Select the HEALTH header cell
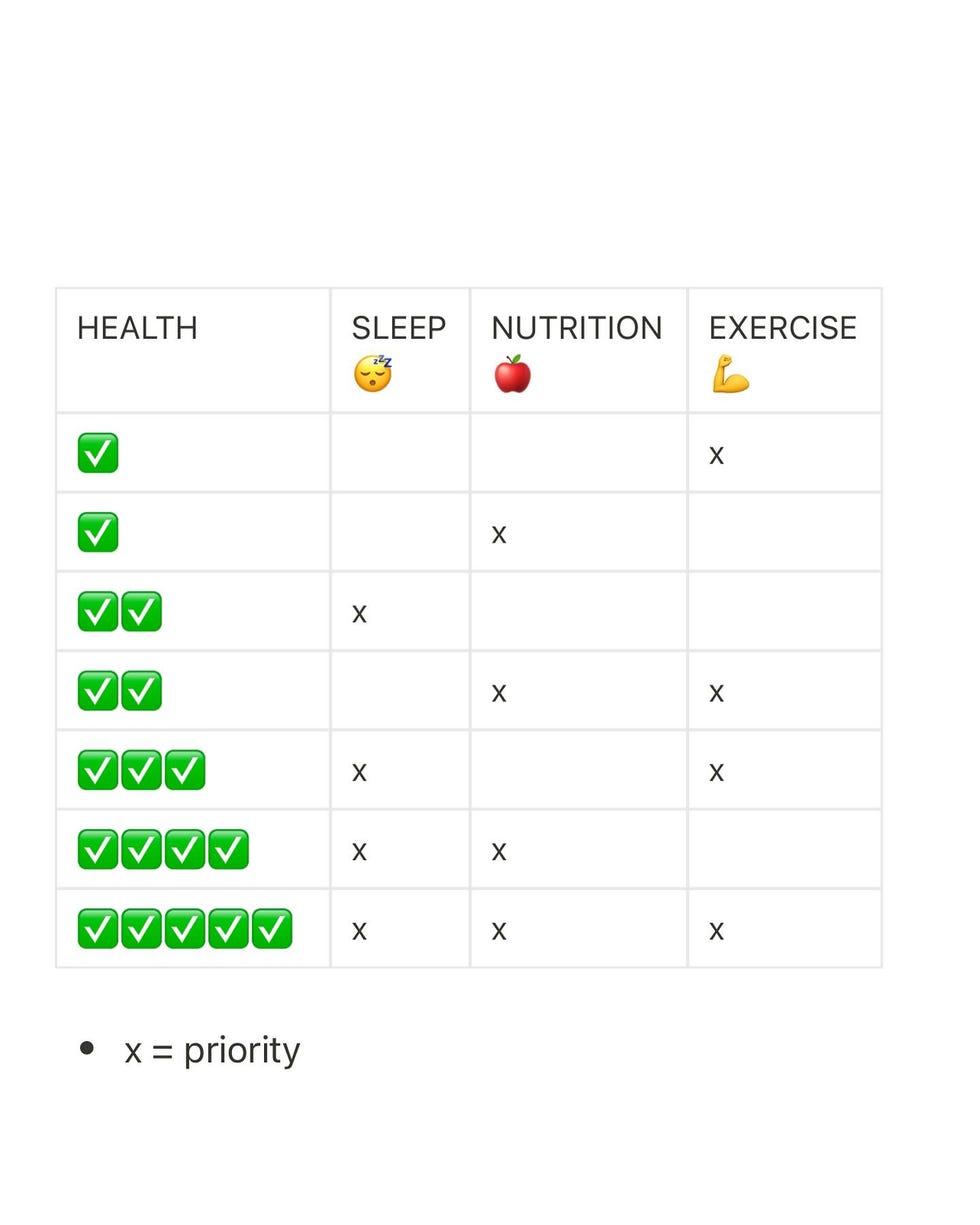The height and width of the screenshot is (1225, 980). click(x=193, y=350)
